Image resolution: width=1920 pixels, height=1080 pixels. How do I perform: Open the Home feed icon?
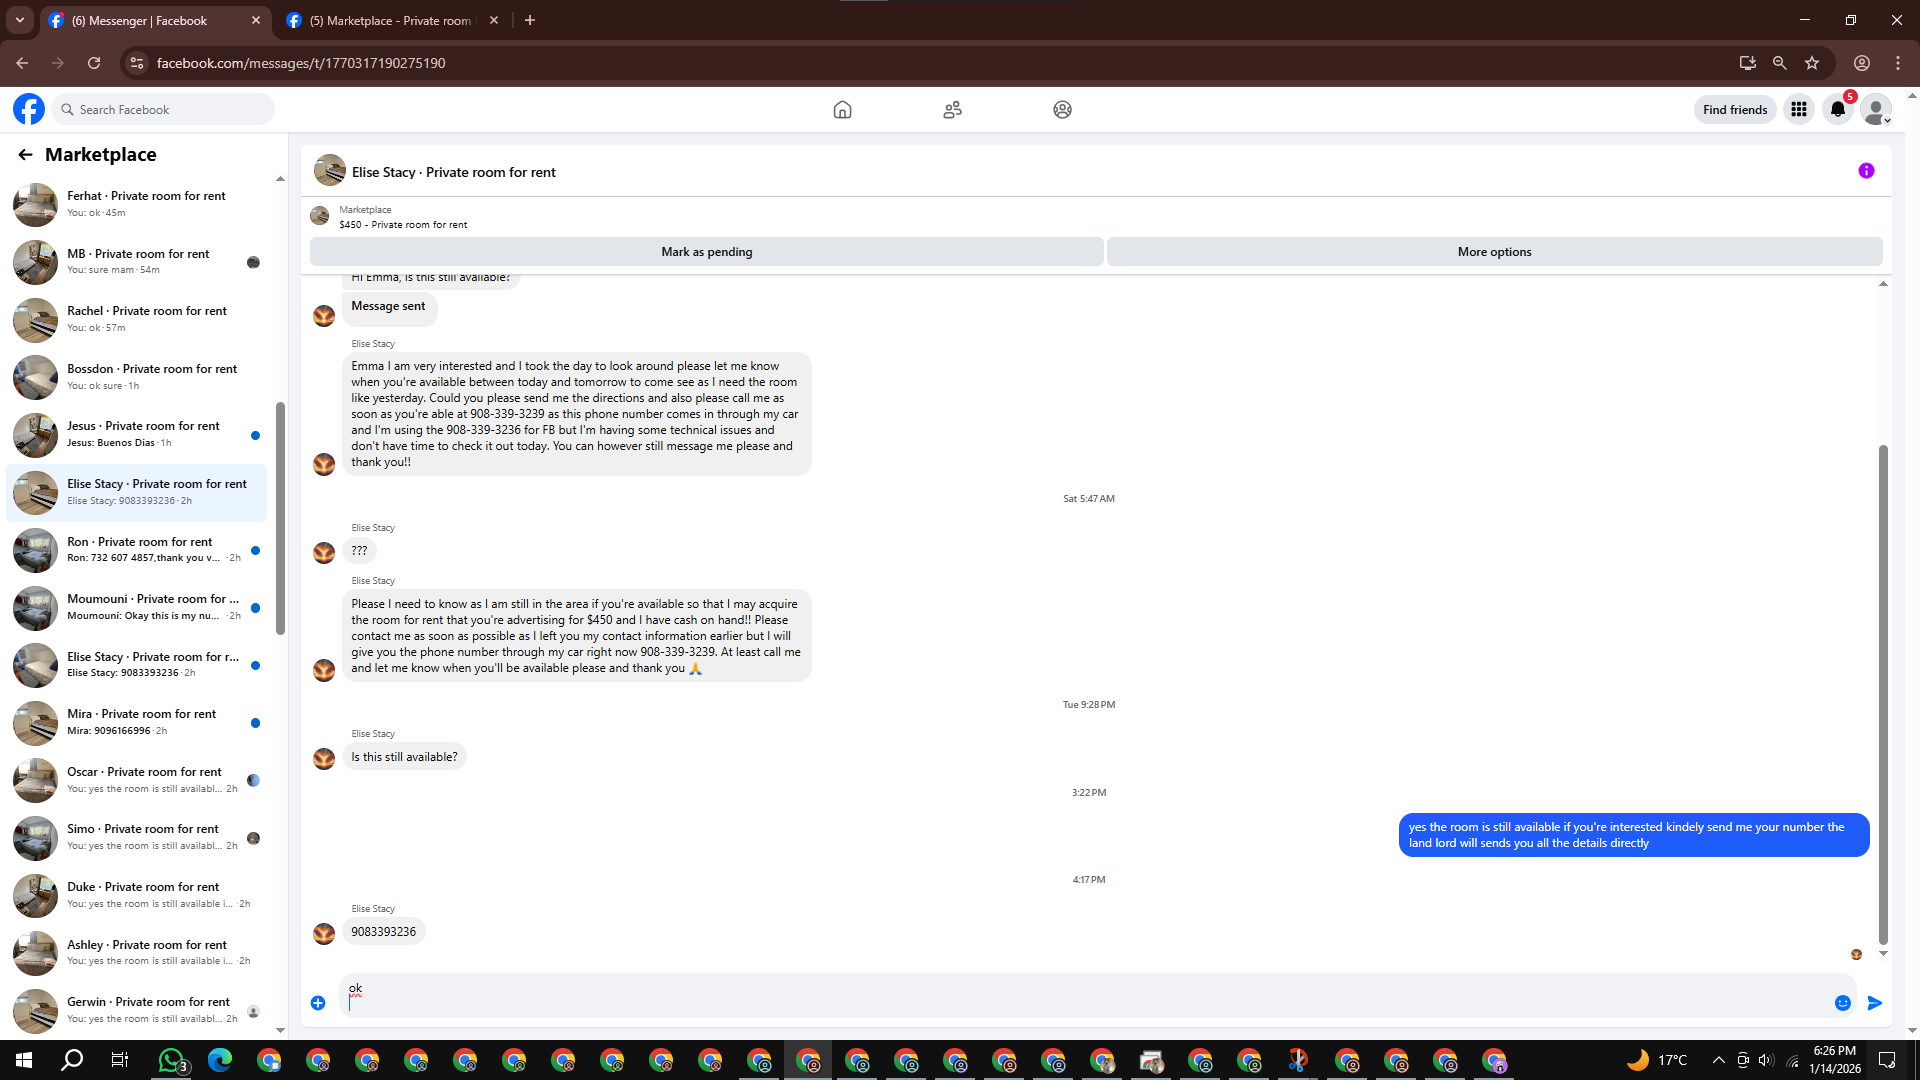(842, 109)
